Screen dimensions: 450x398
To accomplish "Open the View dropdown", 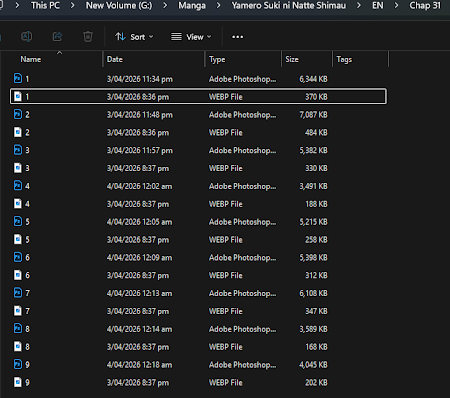I will coord(191,37).
